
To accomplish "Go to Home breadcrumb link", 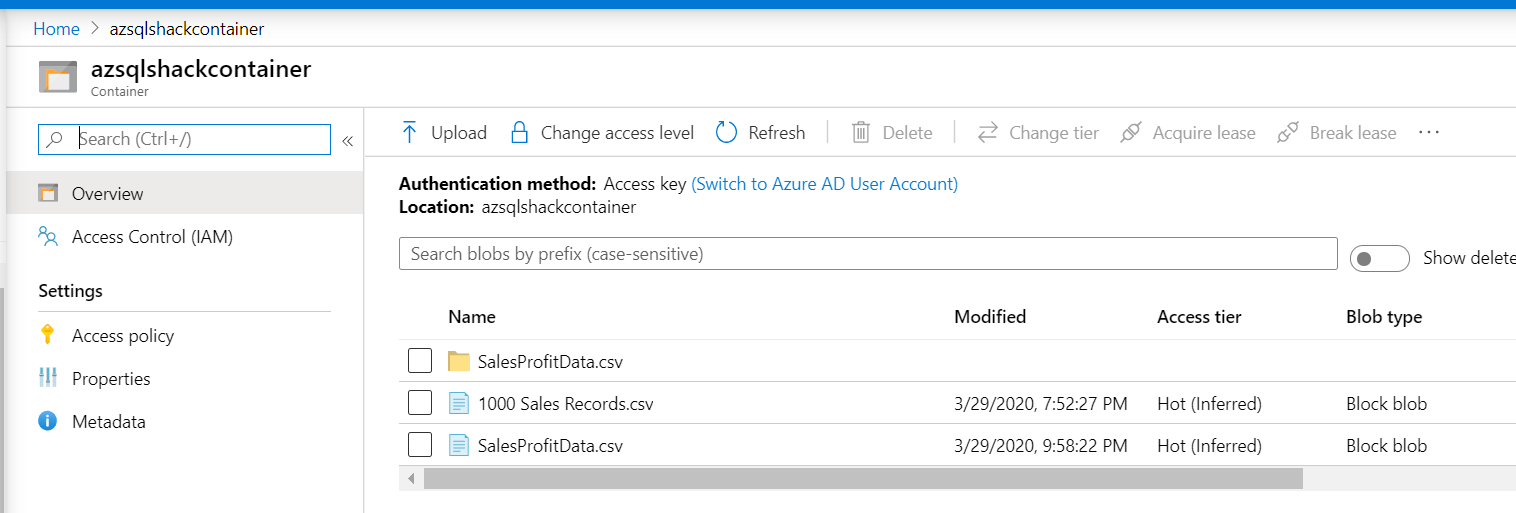I will [x=56, y=29].
